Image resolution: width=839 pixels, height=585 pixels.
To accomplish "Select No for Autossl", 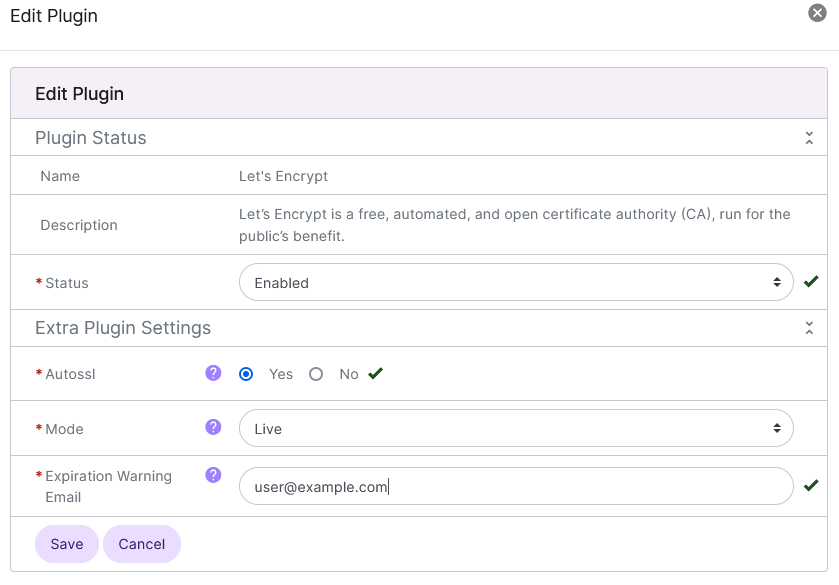I will pos(316,373).
